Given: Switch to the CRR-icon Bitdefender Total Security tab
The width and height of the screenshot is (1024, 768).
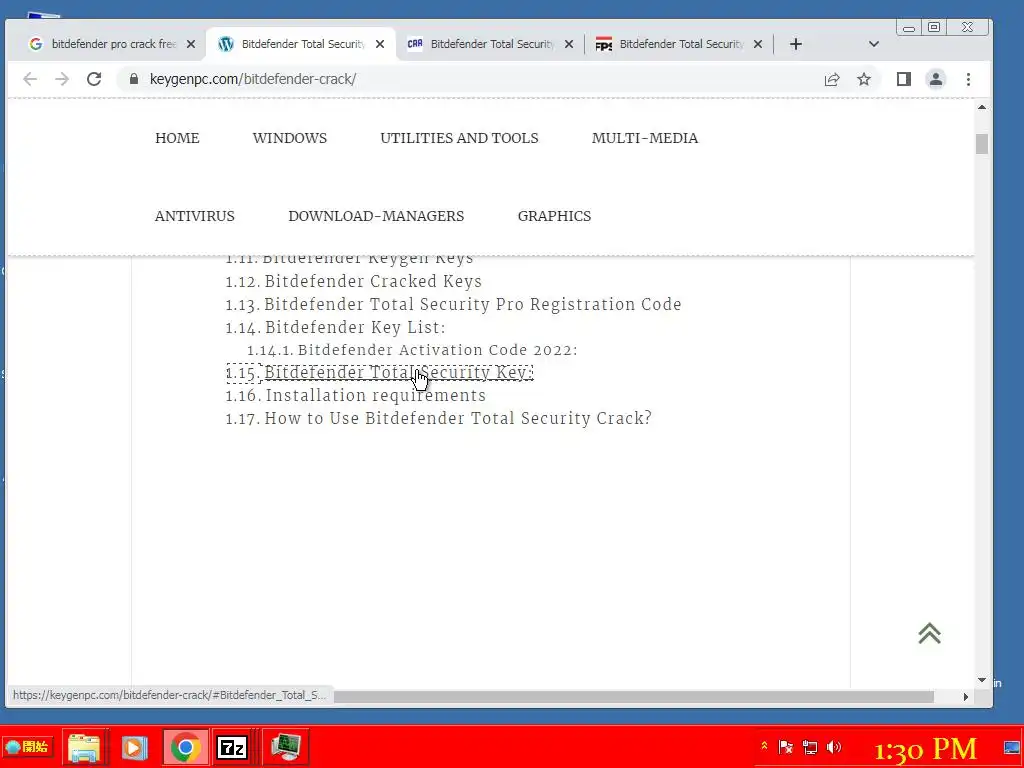Looking at the screenshot, I should [490, 44].
